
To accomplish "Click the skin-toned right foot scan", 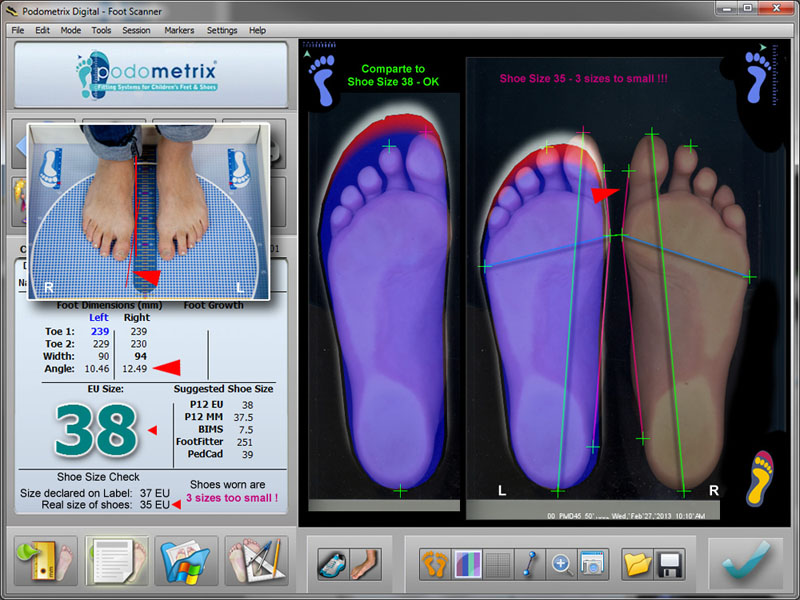I will pos(686,314).
